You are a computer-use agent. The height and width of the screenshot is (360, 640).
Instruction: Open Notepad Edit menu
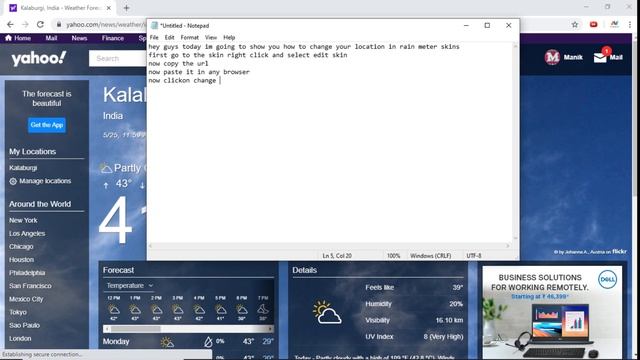[x=169, y=37]
